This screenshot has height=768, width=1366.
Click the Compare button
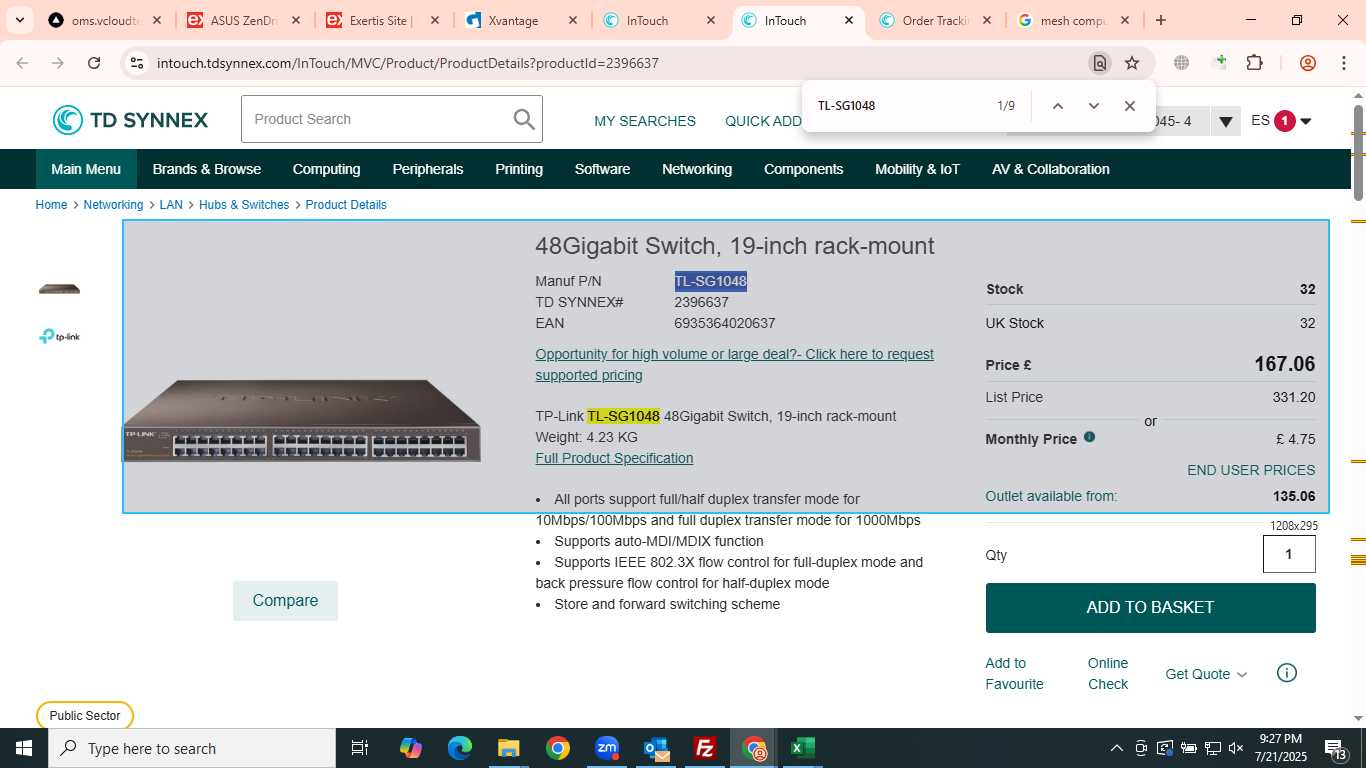pyautogui.click(x=285, y=601)
